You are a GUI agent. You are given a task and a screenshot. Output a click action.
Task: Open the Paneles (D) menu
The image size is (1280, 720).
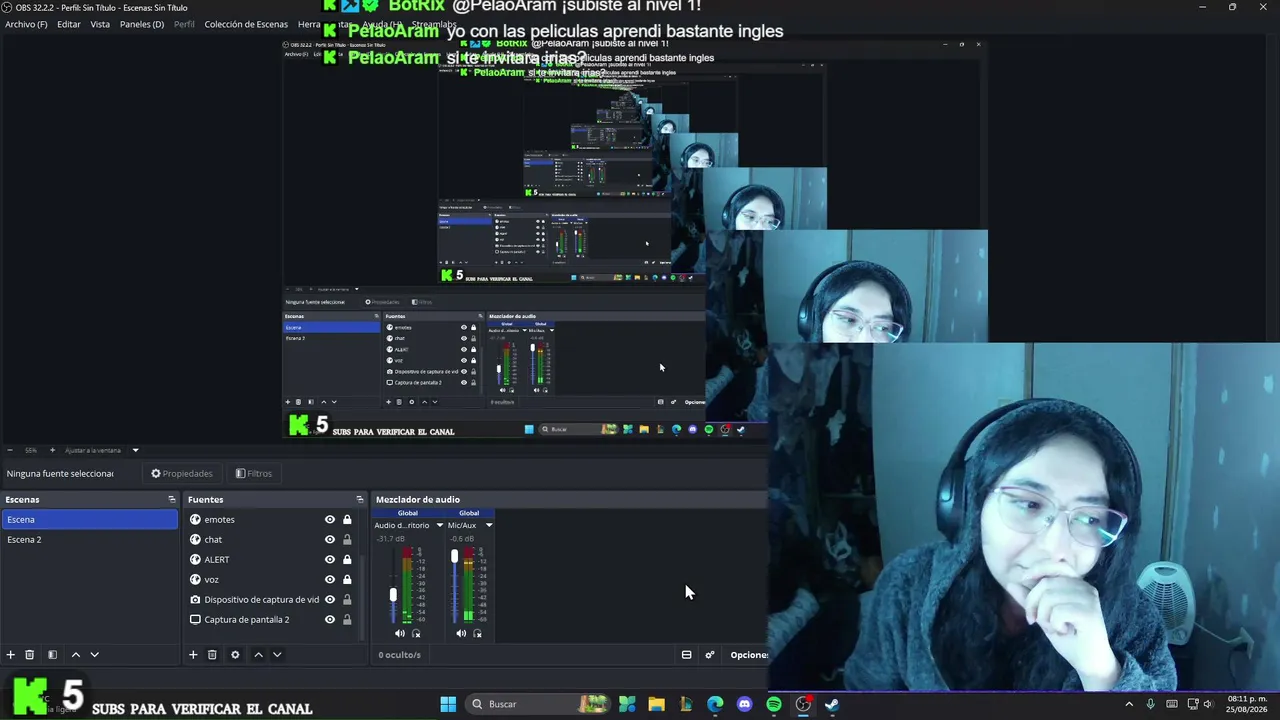click(142, 24)
